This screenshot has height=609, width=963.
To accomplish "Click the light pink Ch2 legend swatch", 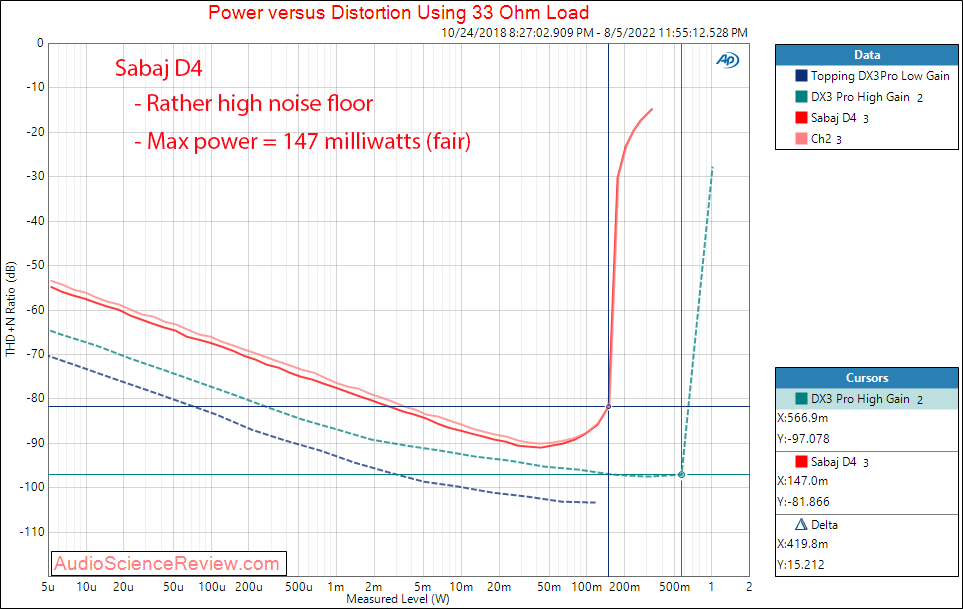I will (x=801, y=138).
